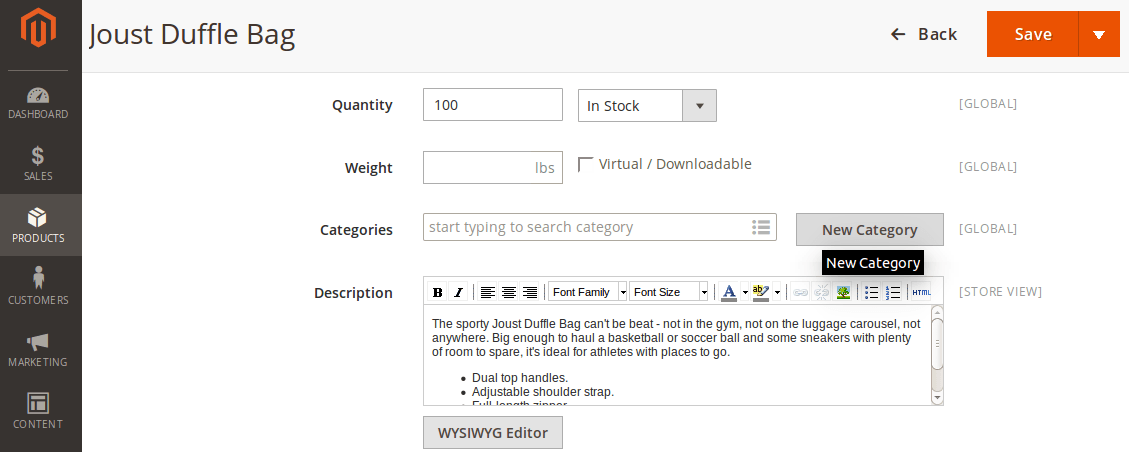
Task: Click the WYSIWYG Editor button
Action: pyautogui.click(x=492, y=433)
